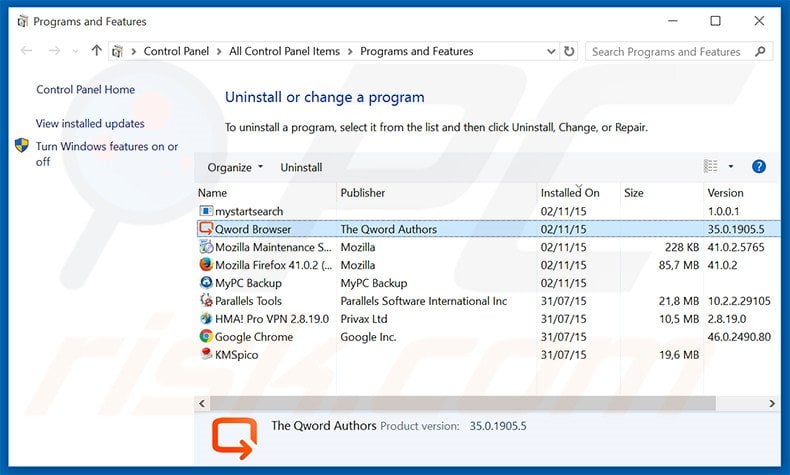Click the scroll right arrow

click(x=772, y=403)
